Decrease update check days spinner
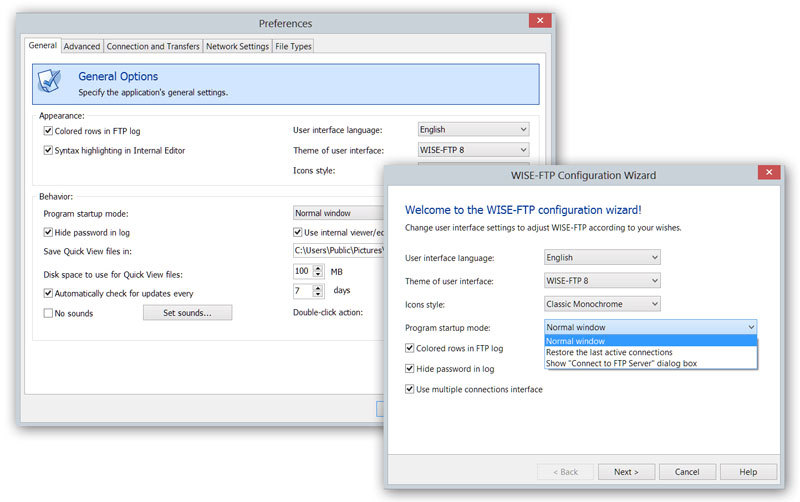Screen dimensions: 800x502 pos(318,294)
